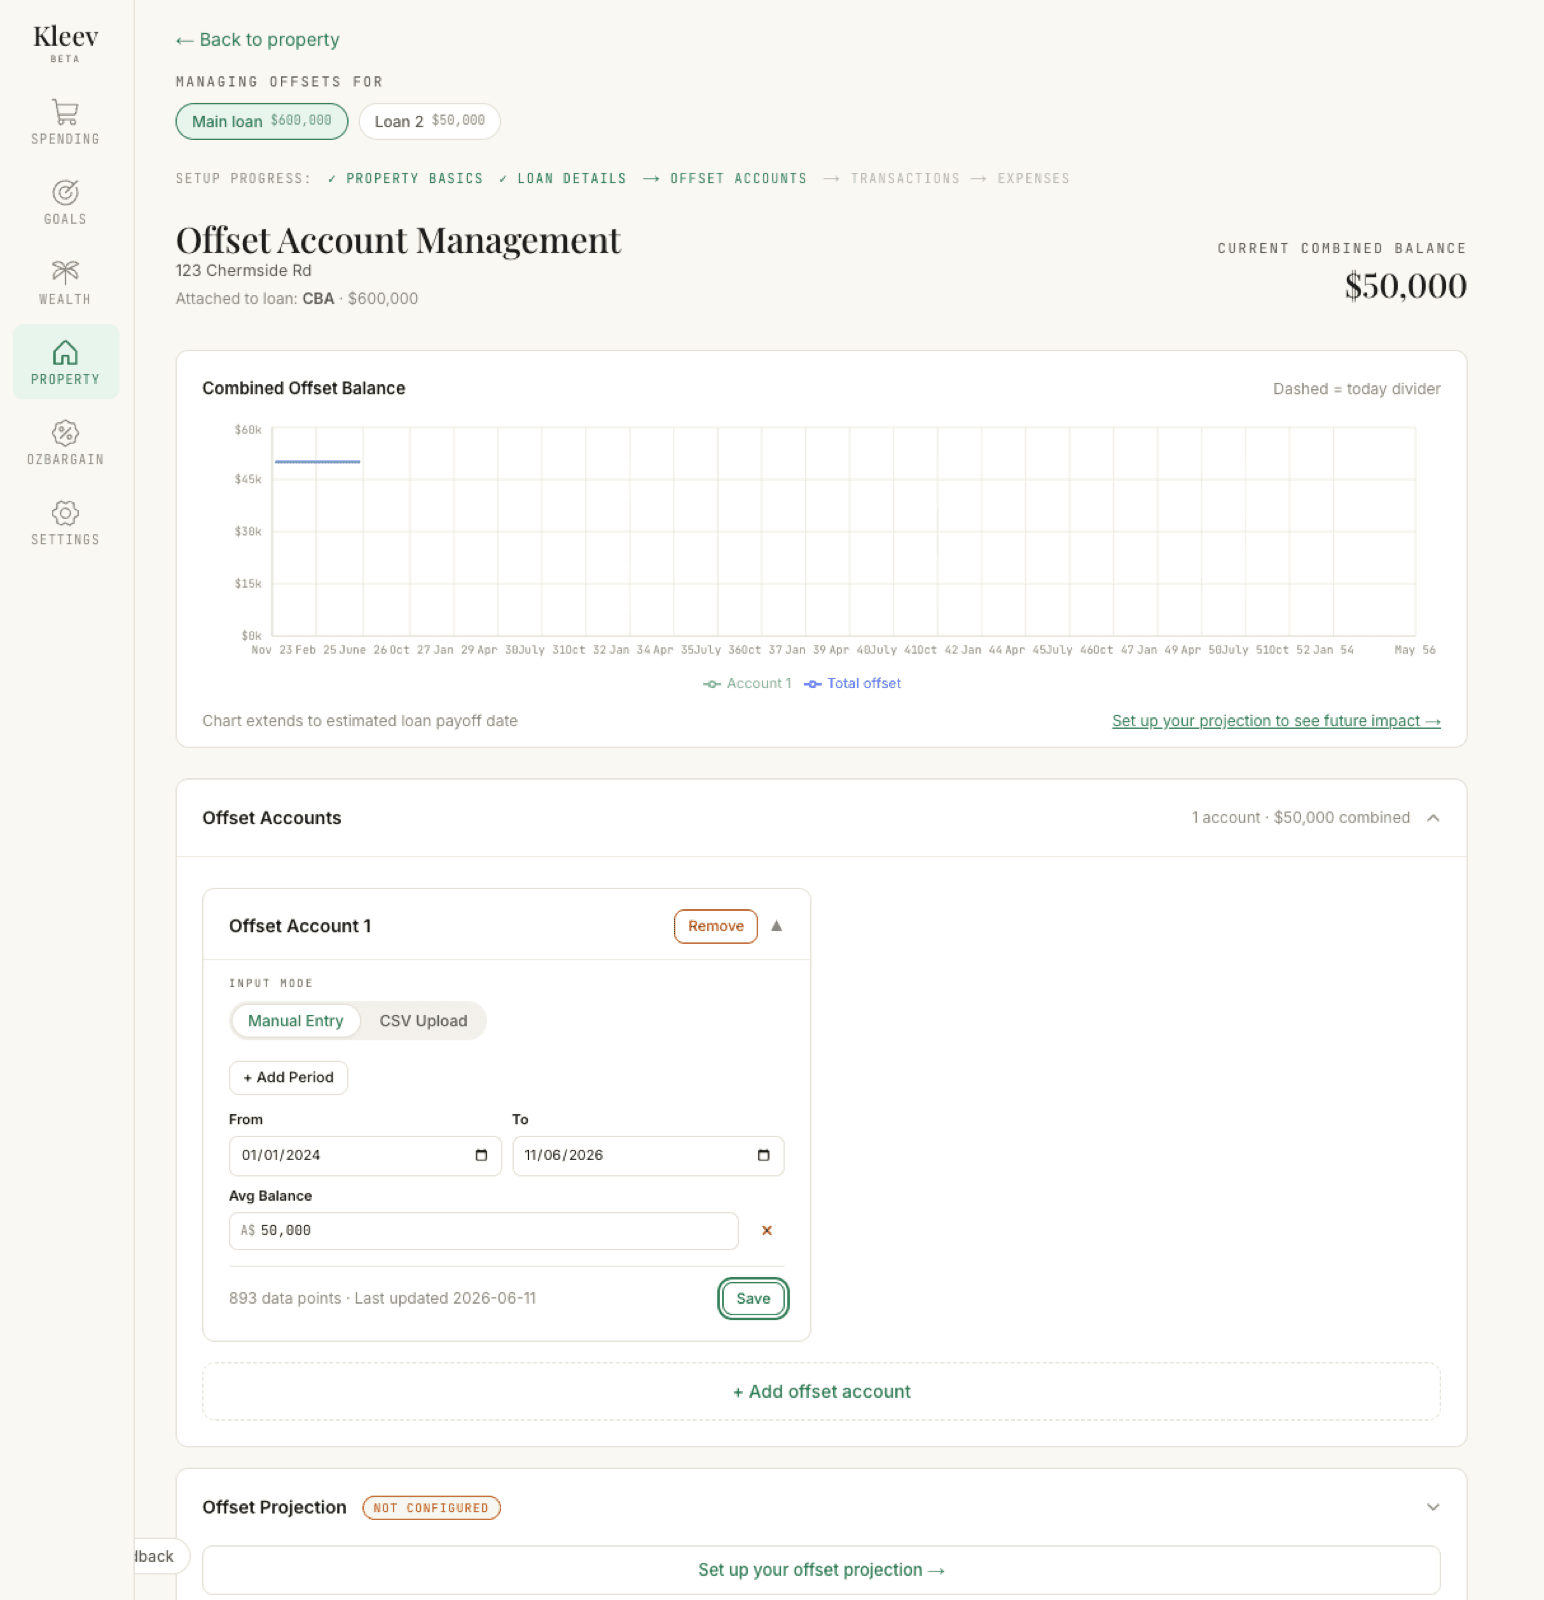This screenshot has width=1544, height=1600.
Task: Open the From date calendar picker icon
Action: click(481, 1155)
